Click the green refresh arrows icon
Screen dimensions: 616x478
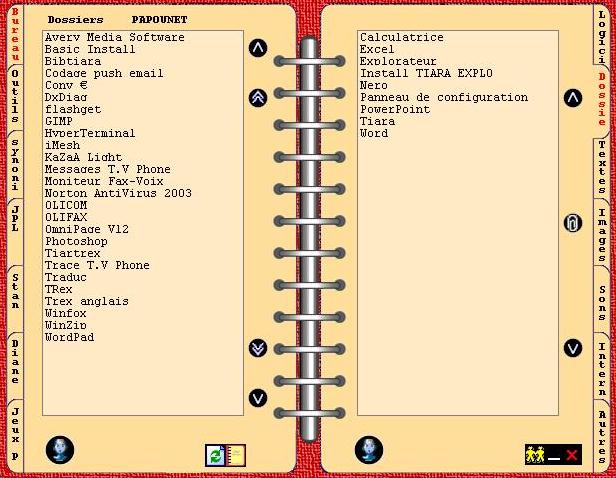pyautogui.click(x=215, y=456)
